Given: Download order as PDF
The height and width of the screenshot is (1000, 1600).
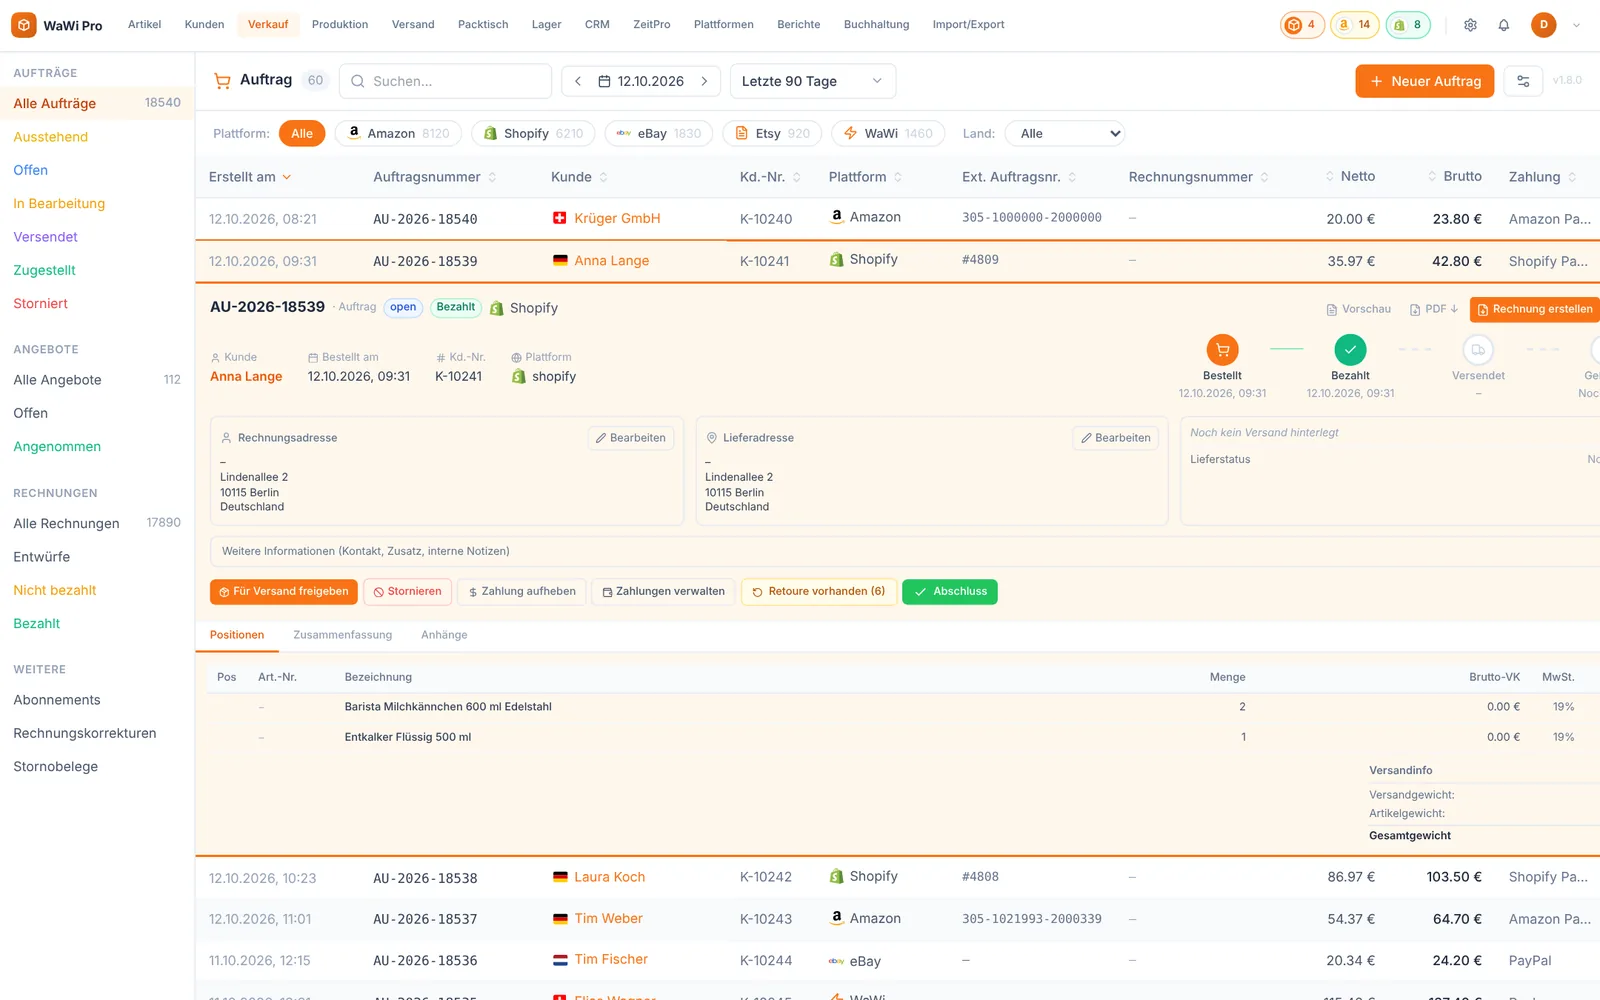Looking at the screenshot, I should [1434, 309].
